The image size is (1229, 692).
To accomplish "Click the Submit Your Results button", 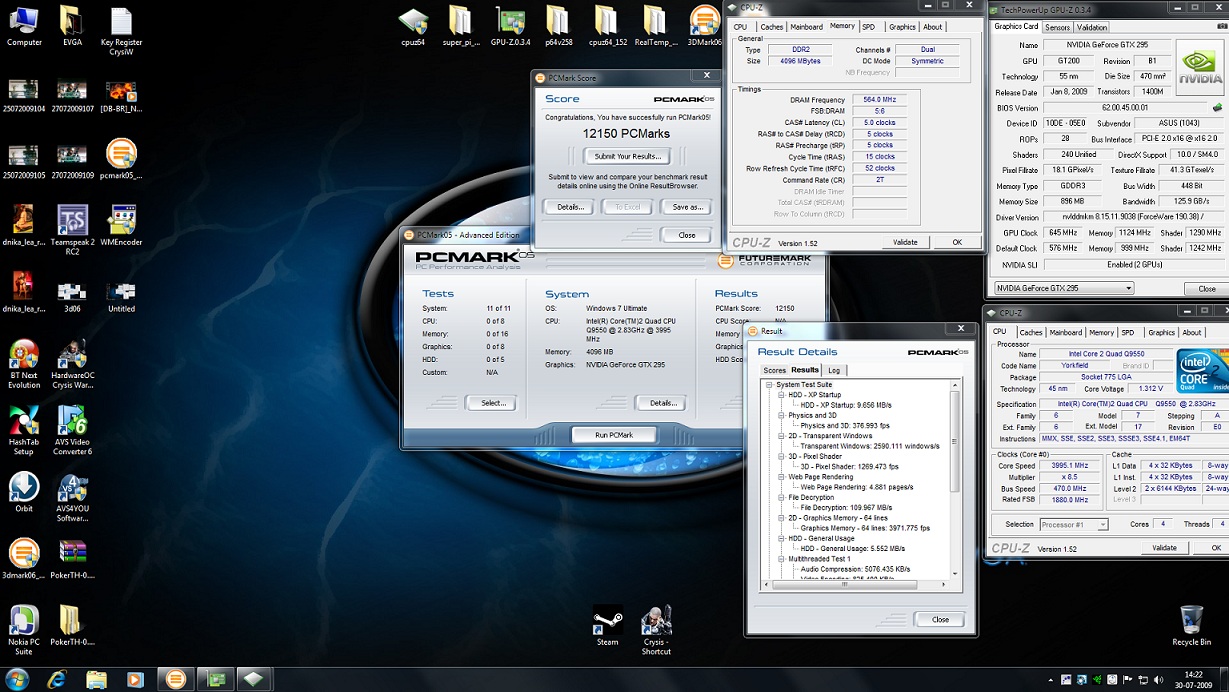I will (627, 156).
